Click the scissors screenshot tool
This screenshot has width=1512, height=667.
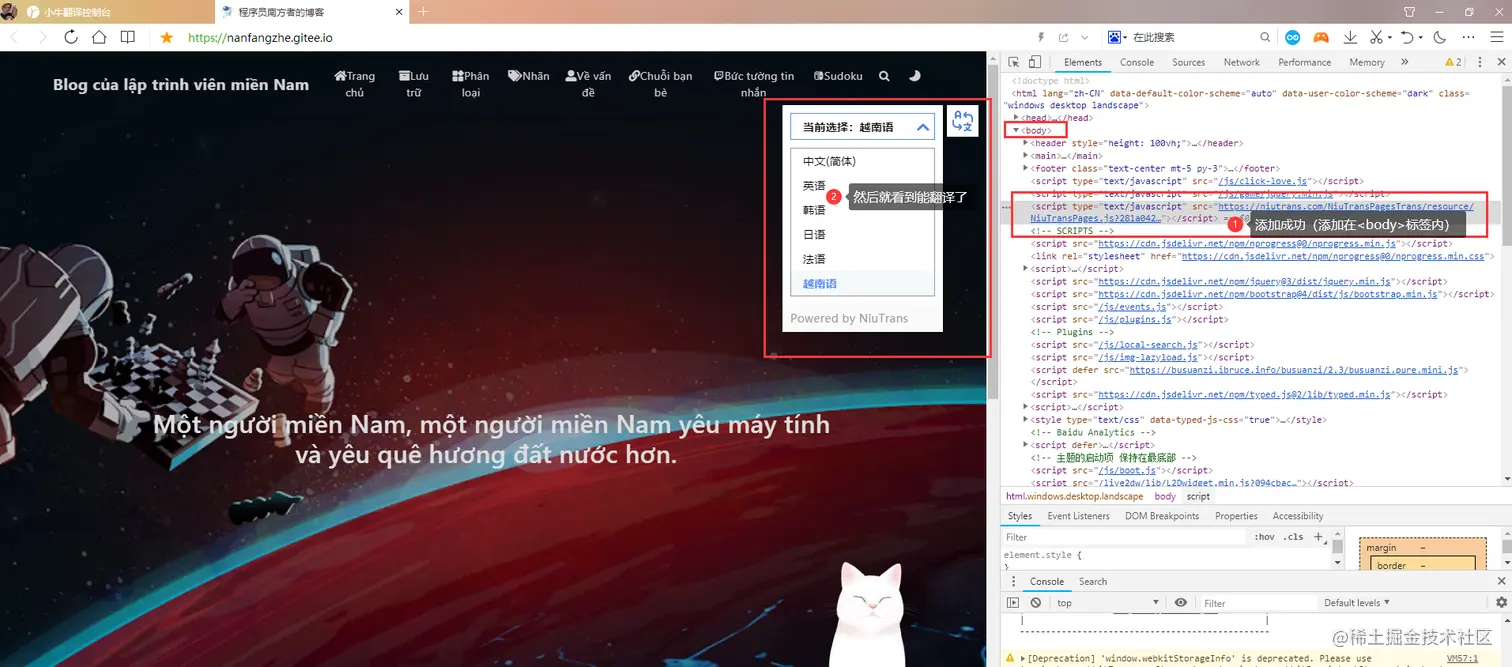coord(1376,37)
